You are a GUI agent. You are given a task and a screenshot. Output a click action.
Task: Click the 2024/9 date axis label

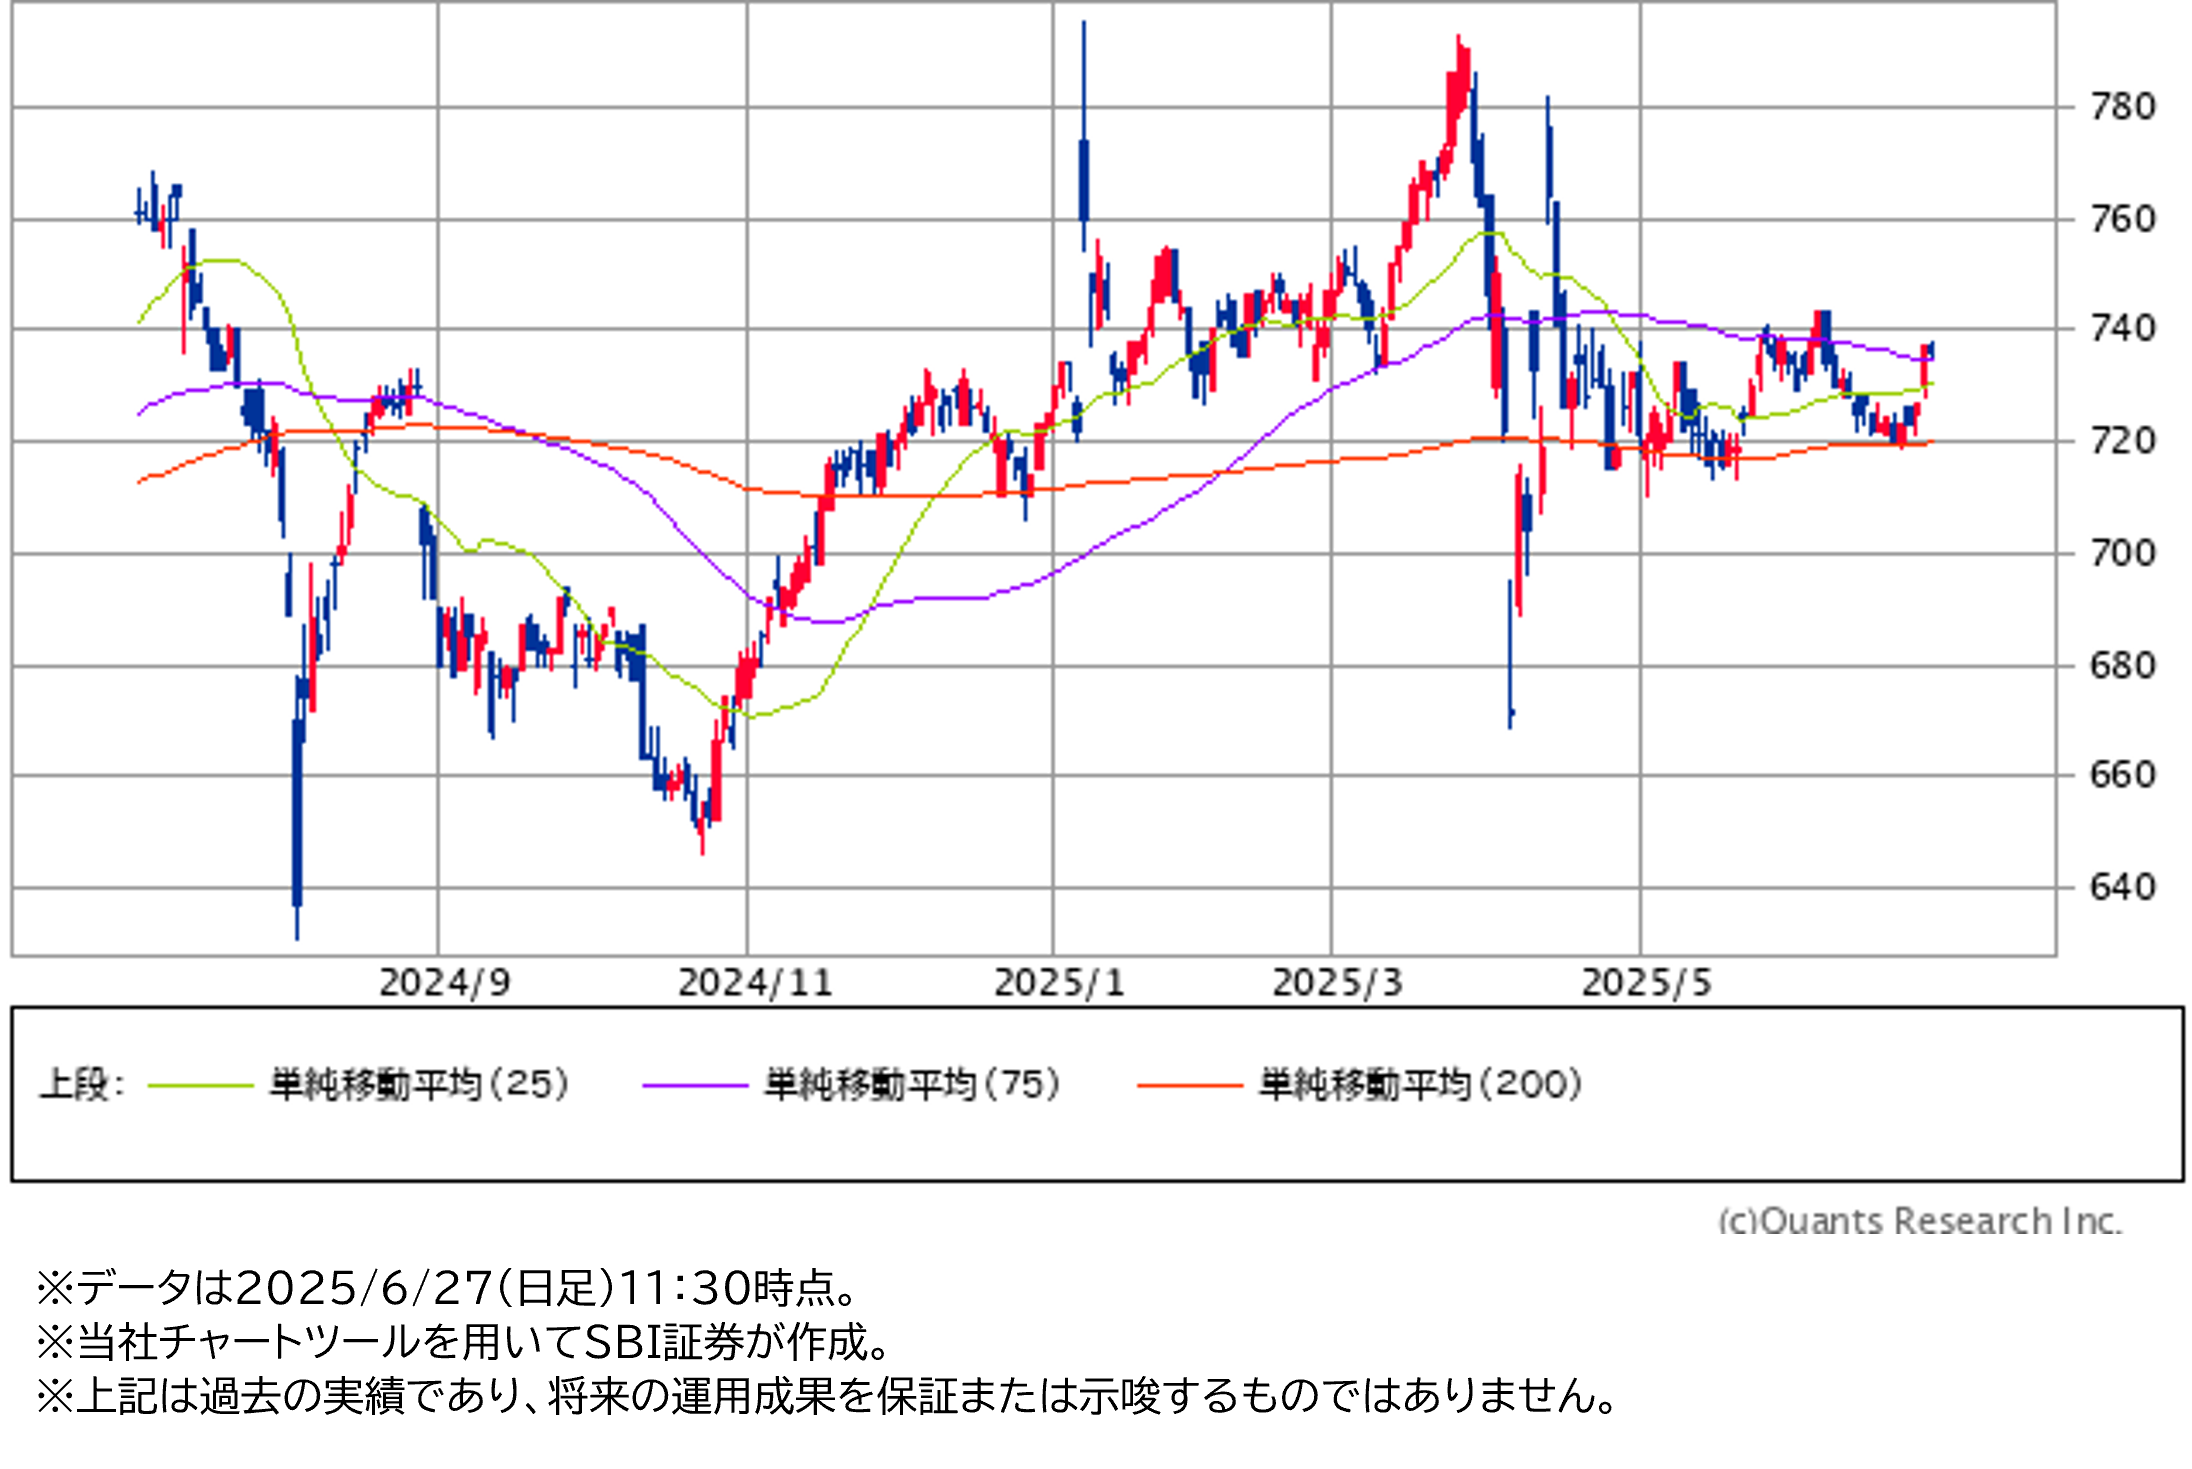[x=444, y=983]
